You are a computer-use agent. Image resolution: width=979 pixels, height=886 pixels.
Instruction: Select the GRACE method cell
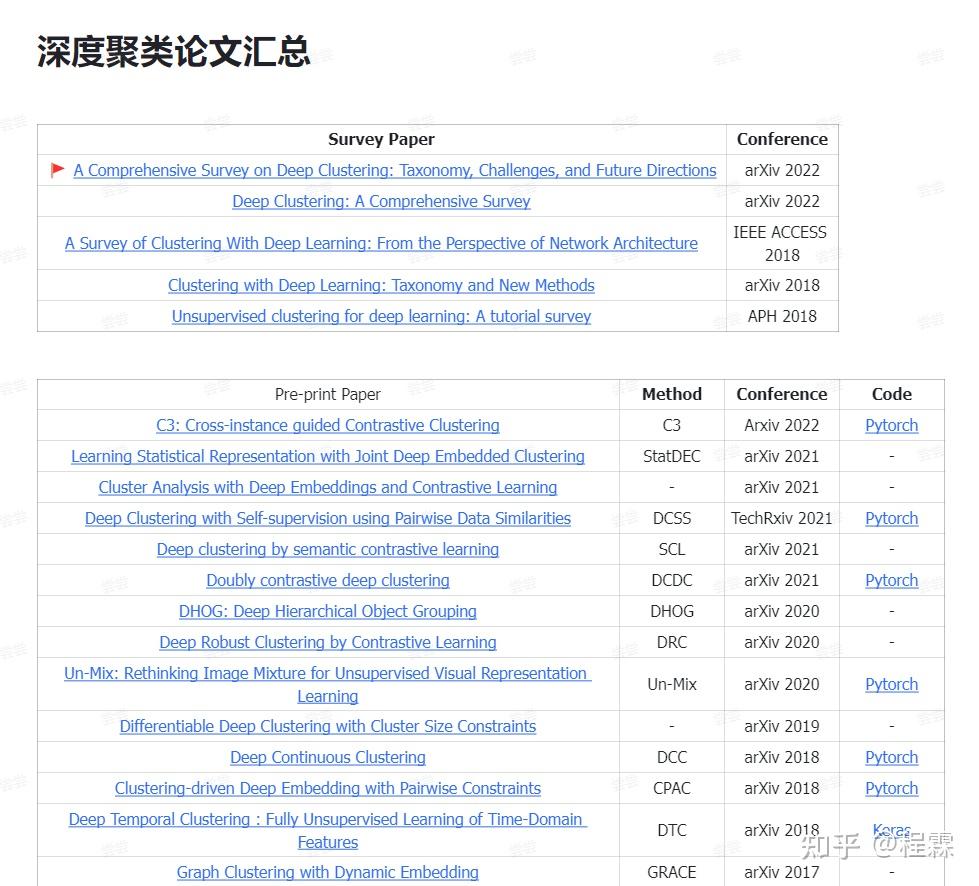(672, 873)
